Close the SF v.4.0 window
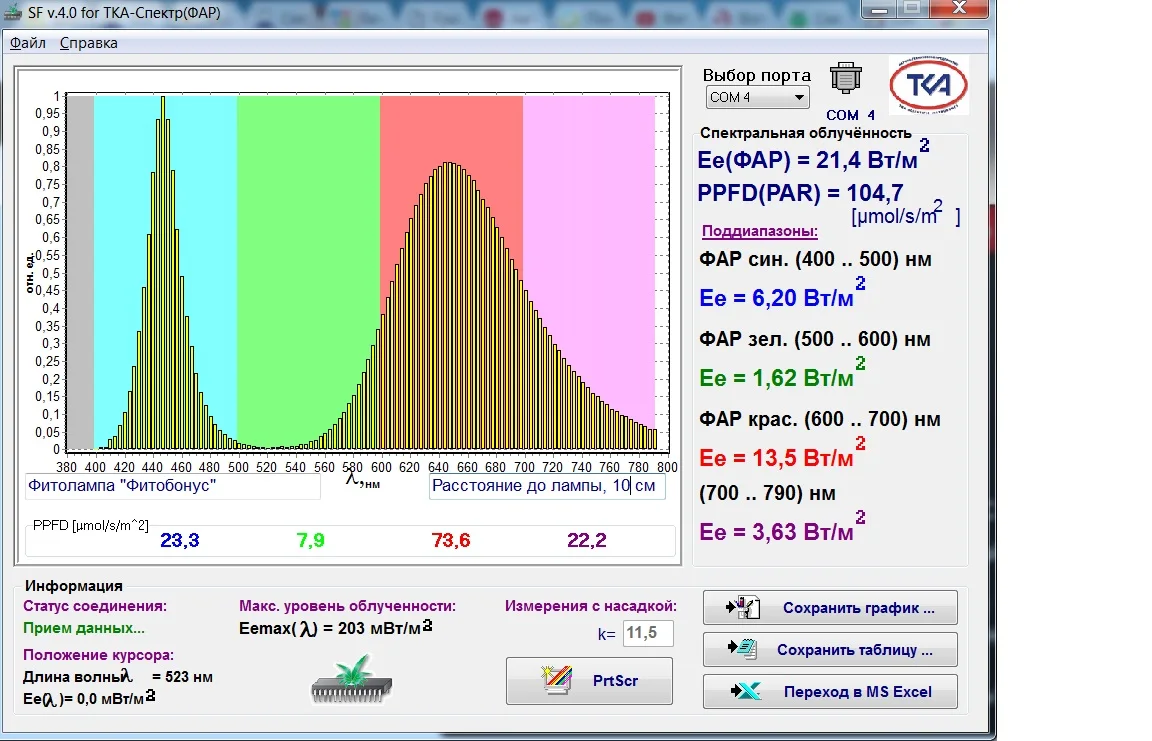Viewport: 1152px width, 741px height. [x=959, y=8]
